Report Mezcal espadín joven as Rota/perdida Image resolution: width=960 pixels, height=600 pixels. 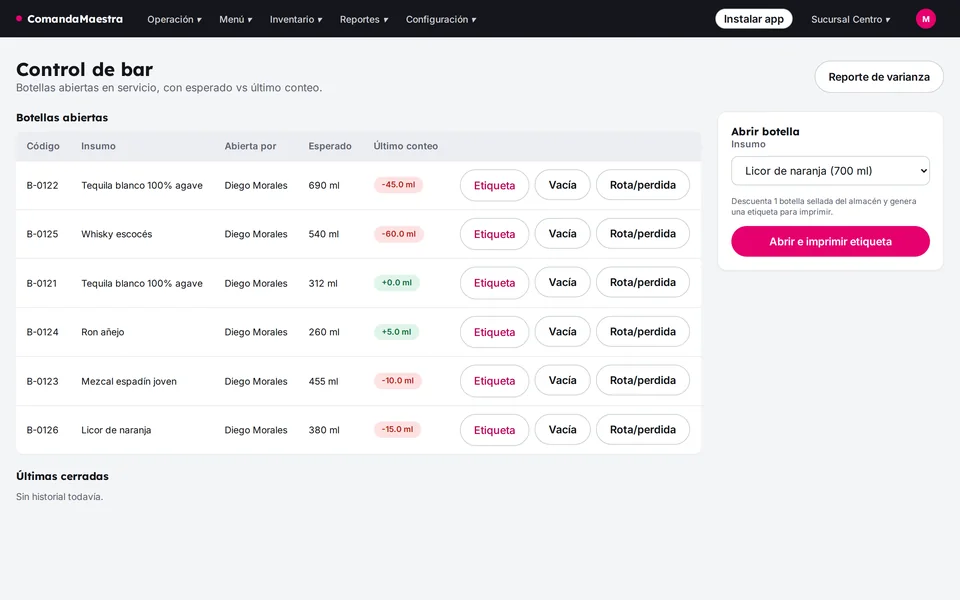click(643, 380)
